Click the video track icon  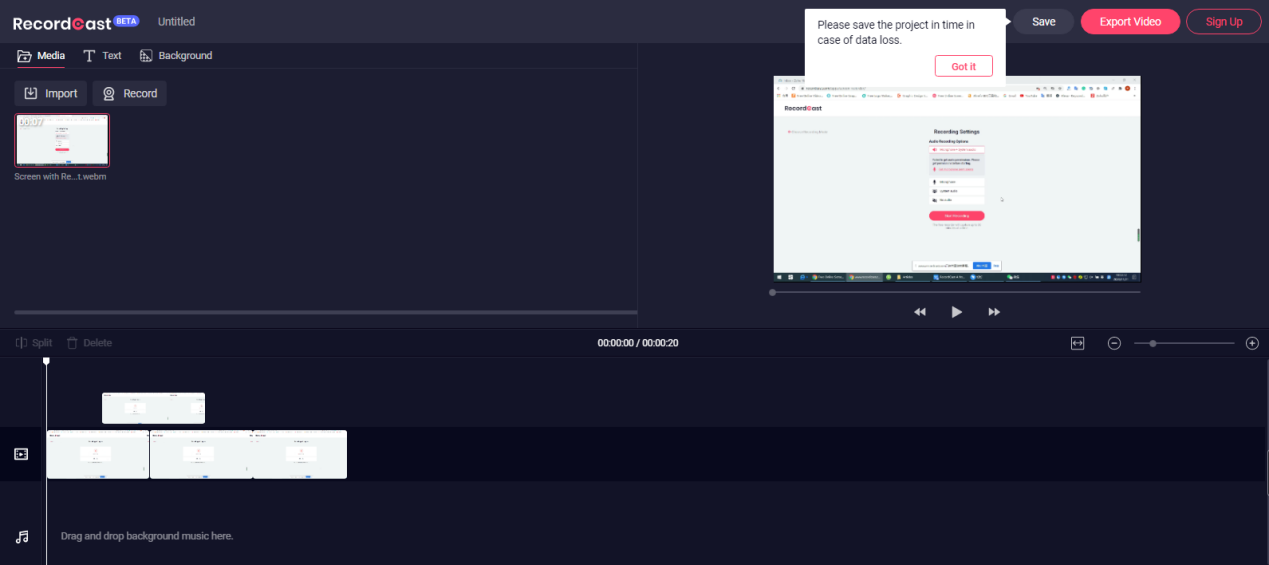pos(22,454)
